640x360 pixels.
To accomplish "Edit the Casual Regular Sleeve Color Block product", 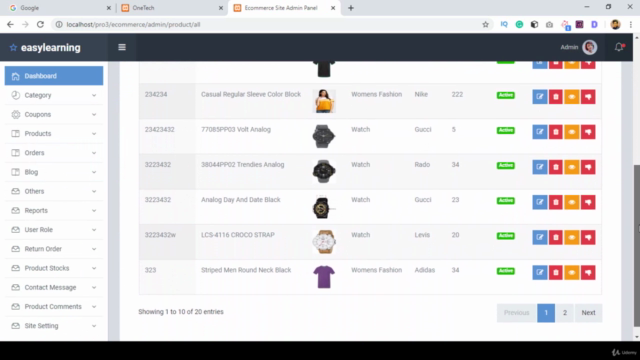I will [x=540, y=97].
